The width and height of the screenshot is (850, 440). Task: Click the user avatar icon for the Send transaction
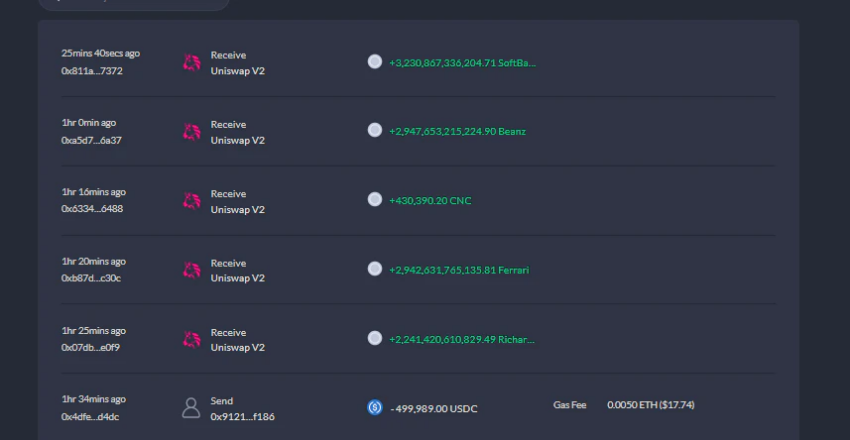click(x=191, y=408)
